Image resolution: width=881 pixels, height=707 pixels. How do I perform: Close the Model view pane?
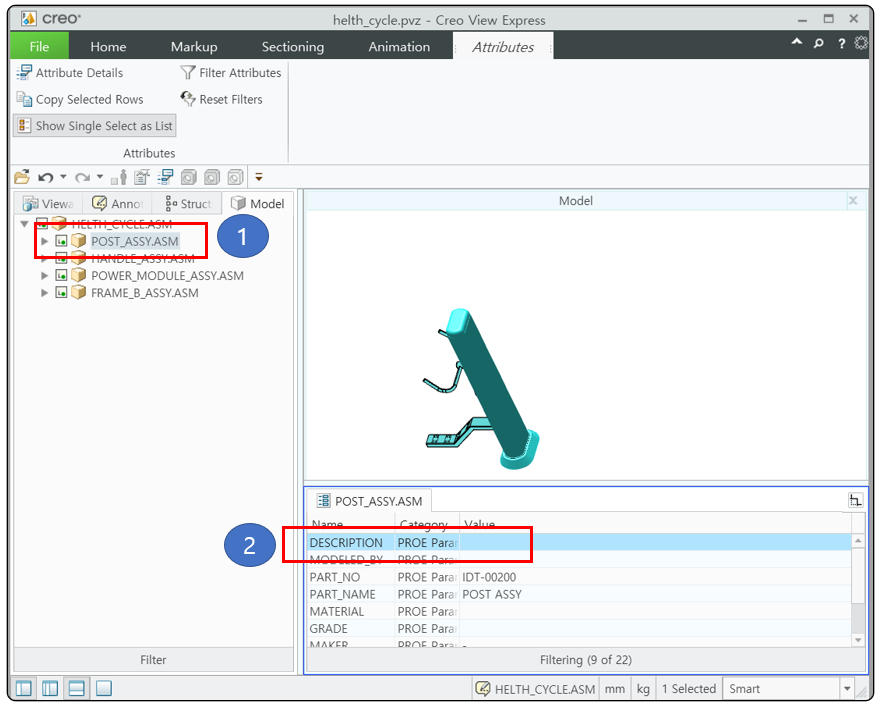click(x=853, y=201)
